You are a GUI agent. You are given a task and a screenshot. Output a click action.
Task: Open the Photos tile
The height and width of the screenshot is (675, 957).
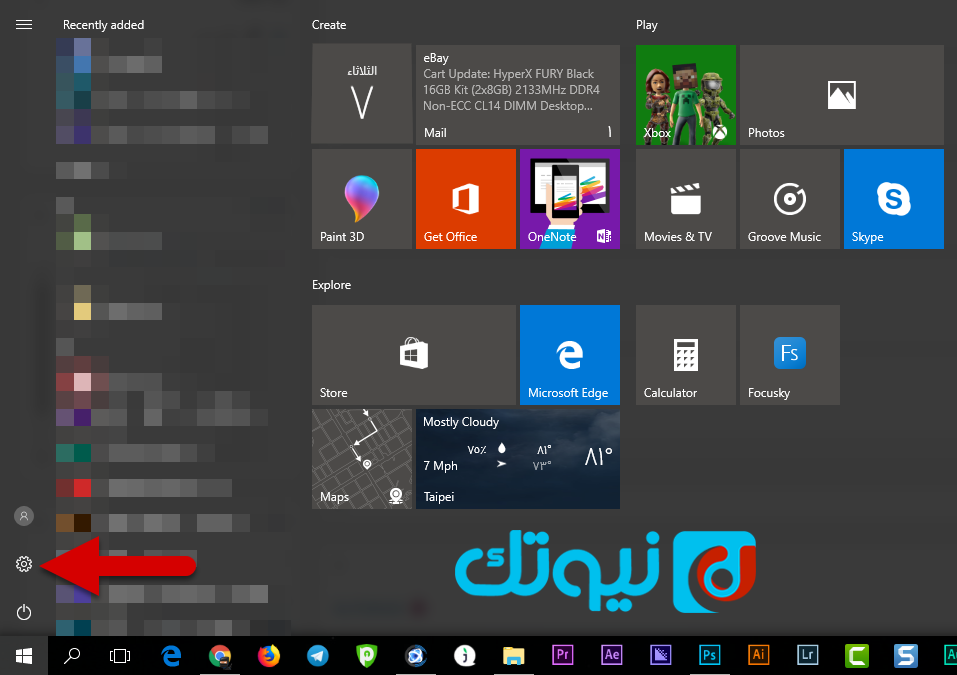[x=842, y=94]
